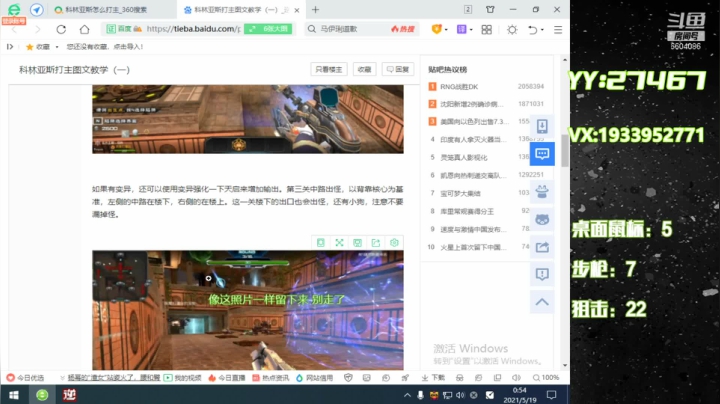The width and height of the screenshot is (720, 404).
Task: Go to the browser home page icon
Action: [84, 29]
